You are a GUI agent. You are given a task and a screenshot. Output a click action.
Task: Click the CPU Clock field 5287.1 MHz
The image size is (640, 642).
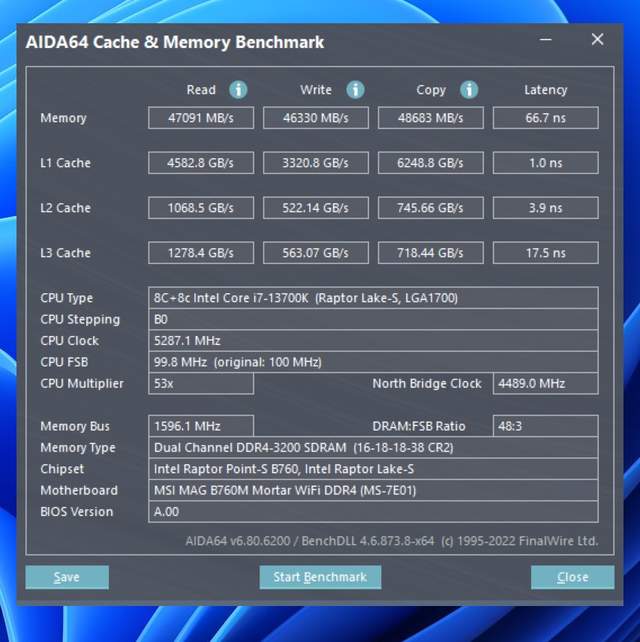pyautogui.click(x=373, y=341)
